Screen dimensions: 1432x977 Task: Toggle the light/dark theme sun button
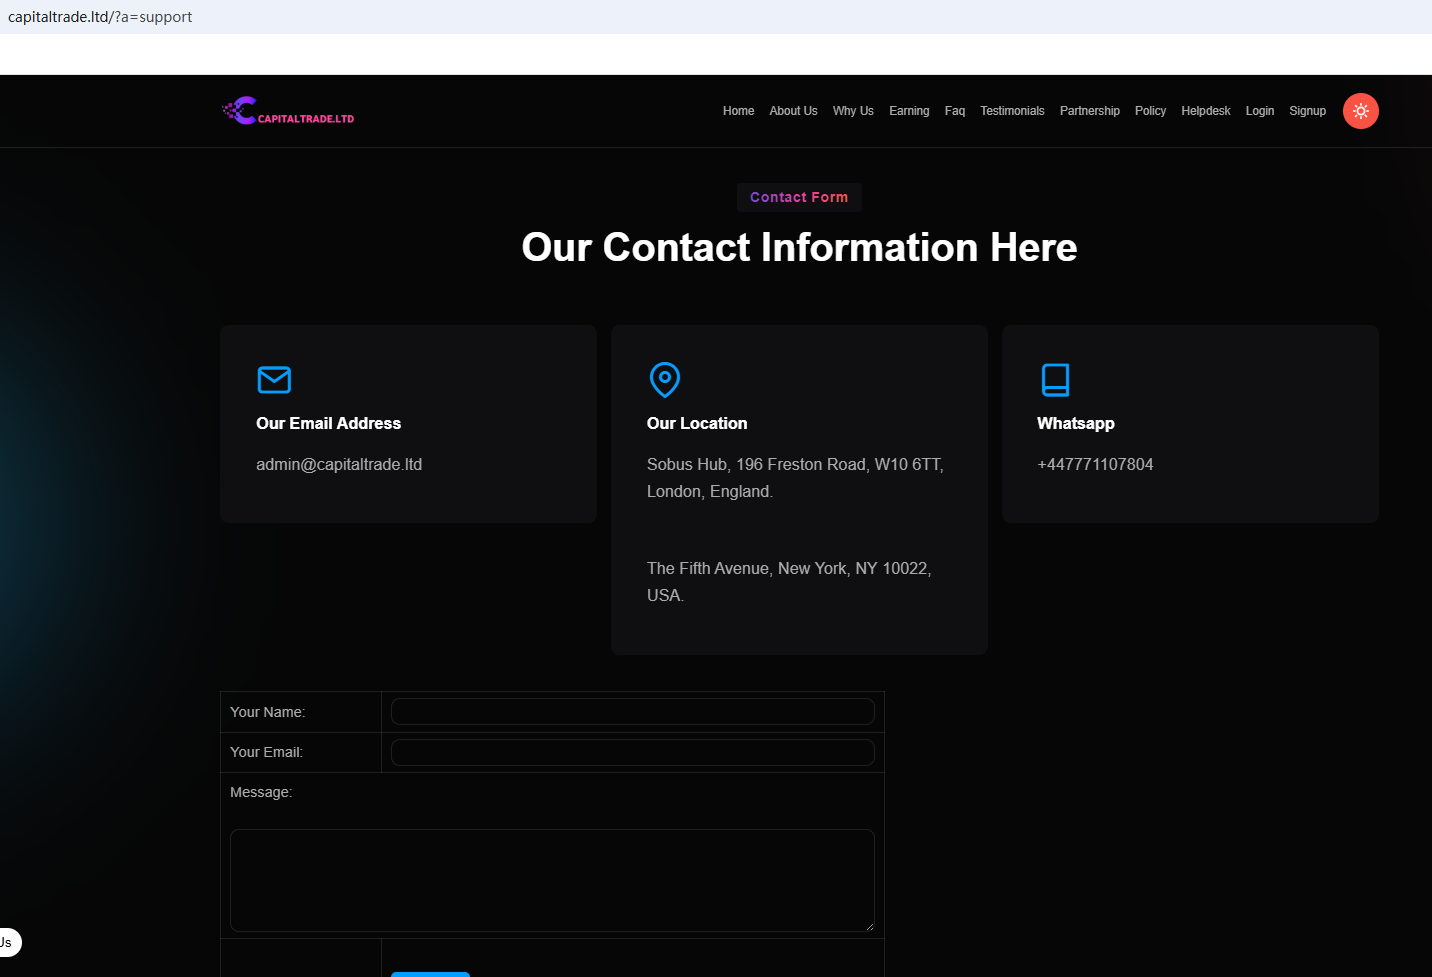pyautogui.click(x=1360, y=111)
